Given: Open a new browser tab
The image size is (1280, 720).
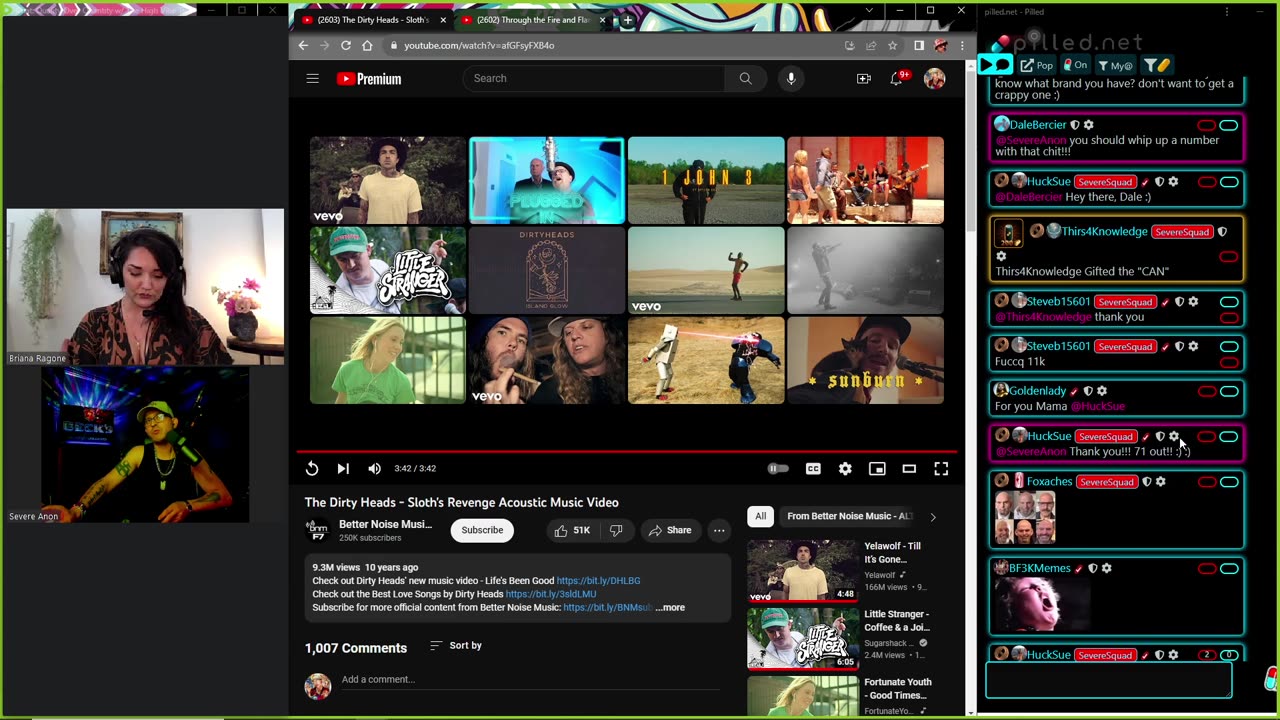Looking at the screenshot, I should click(x=628, y=20).
